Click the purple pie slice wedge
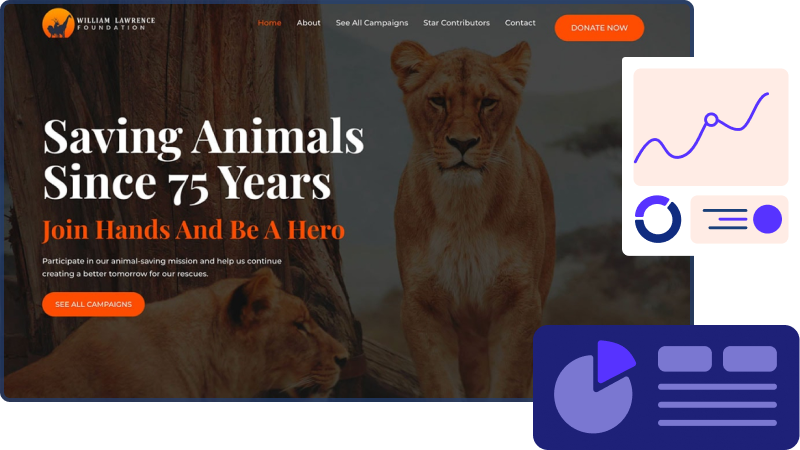The width and height of the screenshot is (800, 450). pos(615,360)
